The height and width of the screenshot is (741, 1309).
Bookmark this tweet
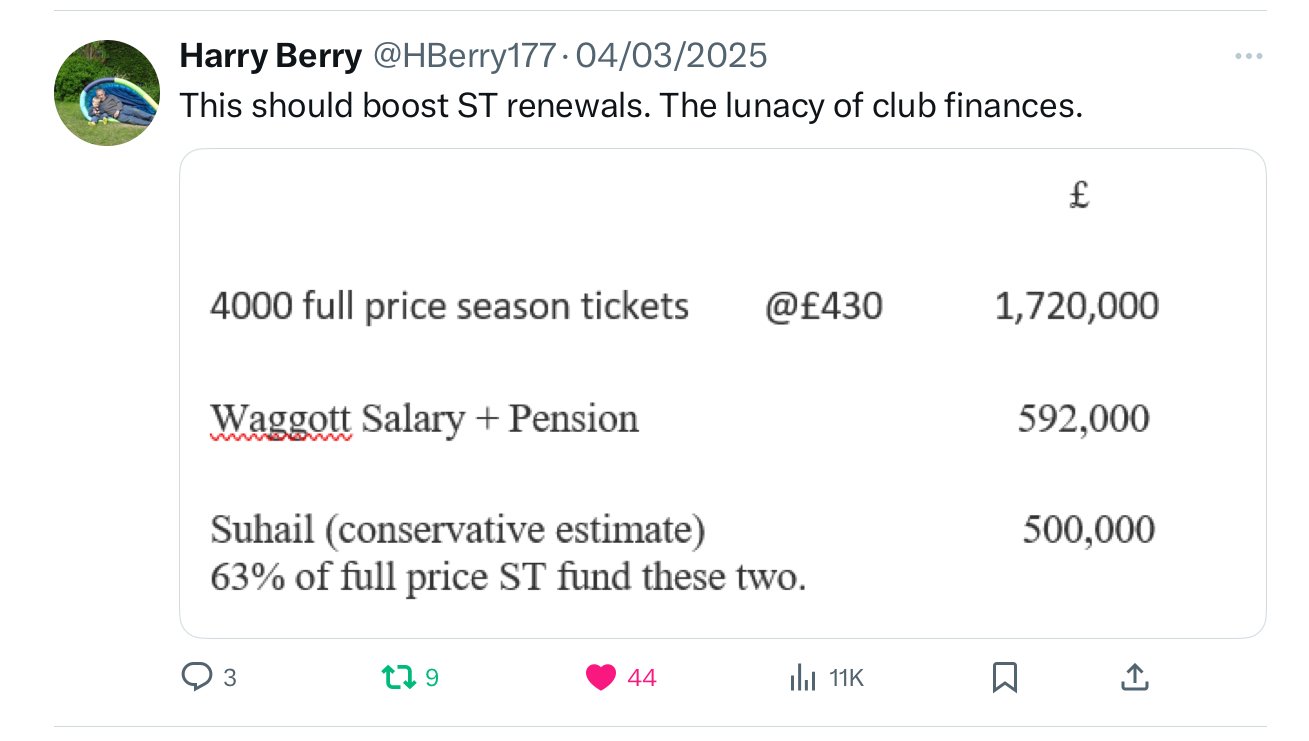pyautogui.click(x=1004, y=678)
